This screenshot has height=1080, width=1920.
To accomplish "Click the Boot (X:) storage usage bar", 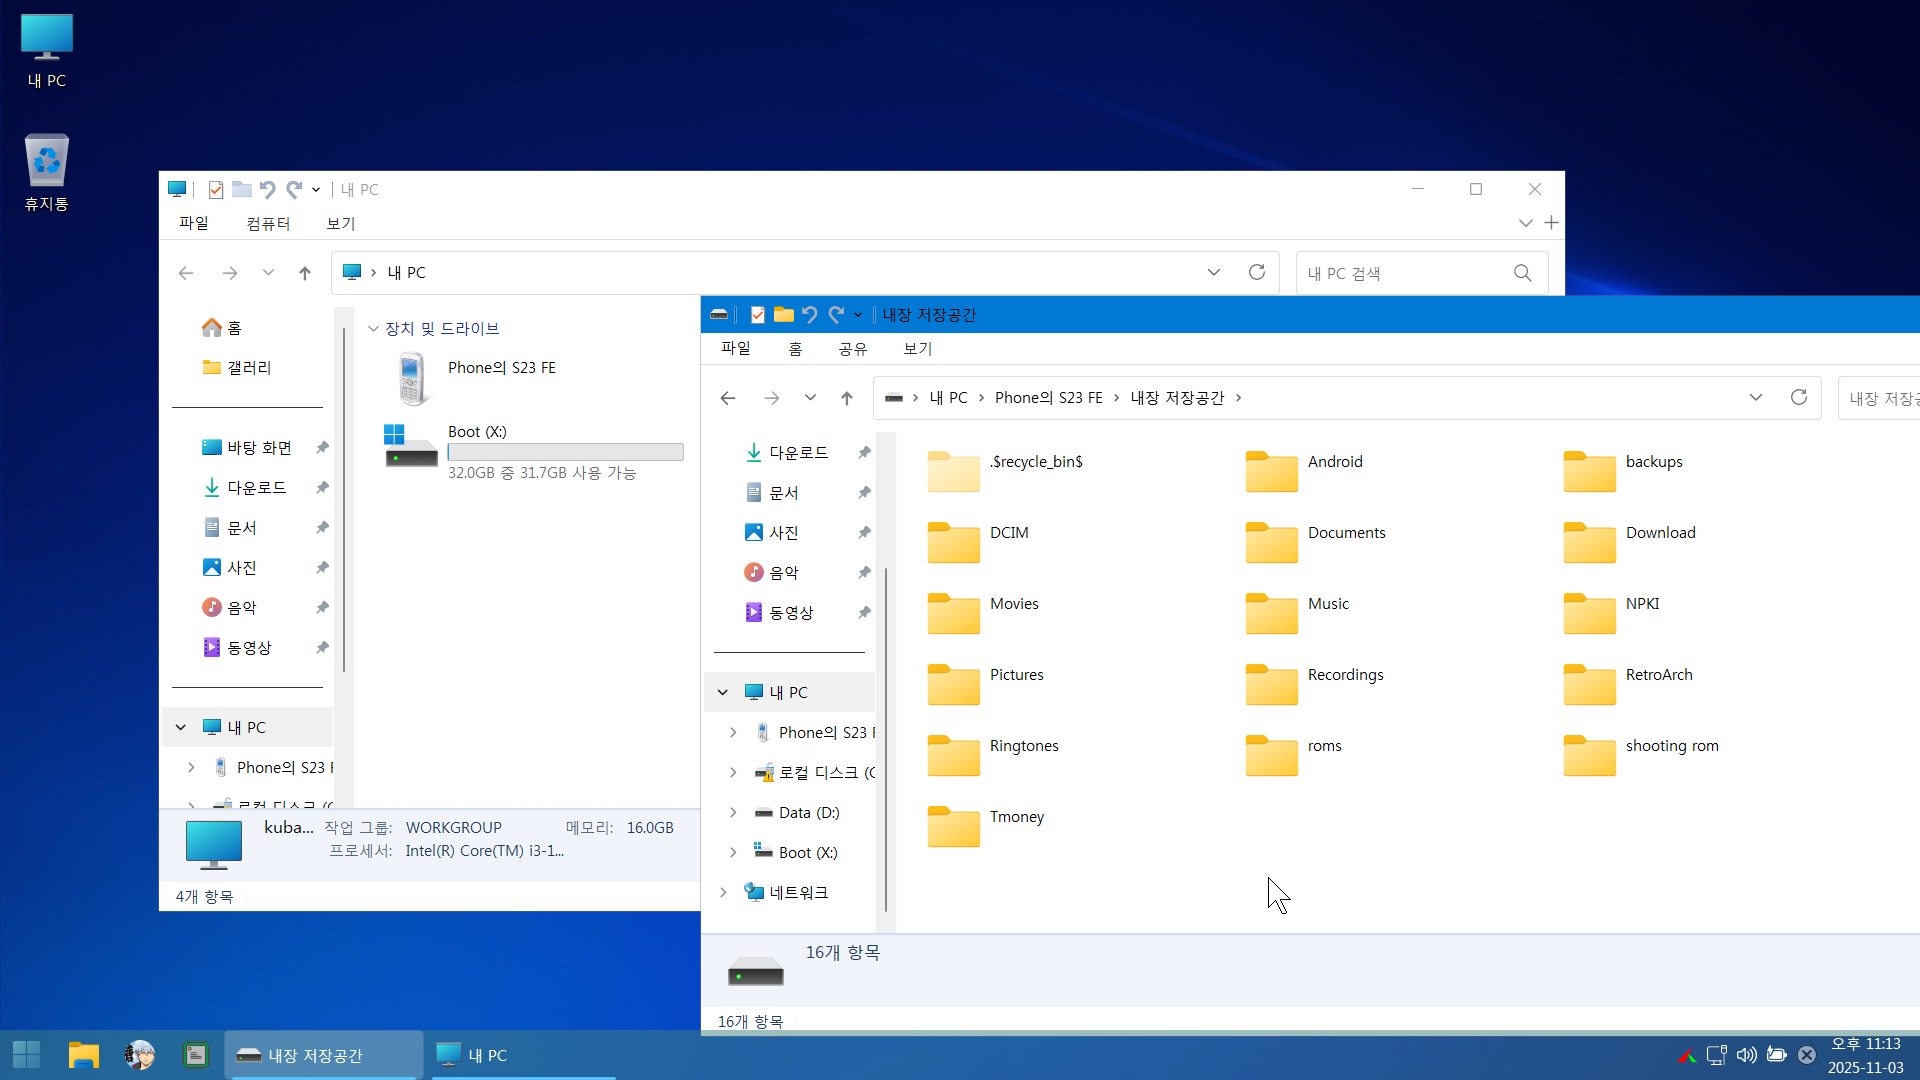I will tap(566, 452).
